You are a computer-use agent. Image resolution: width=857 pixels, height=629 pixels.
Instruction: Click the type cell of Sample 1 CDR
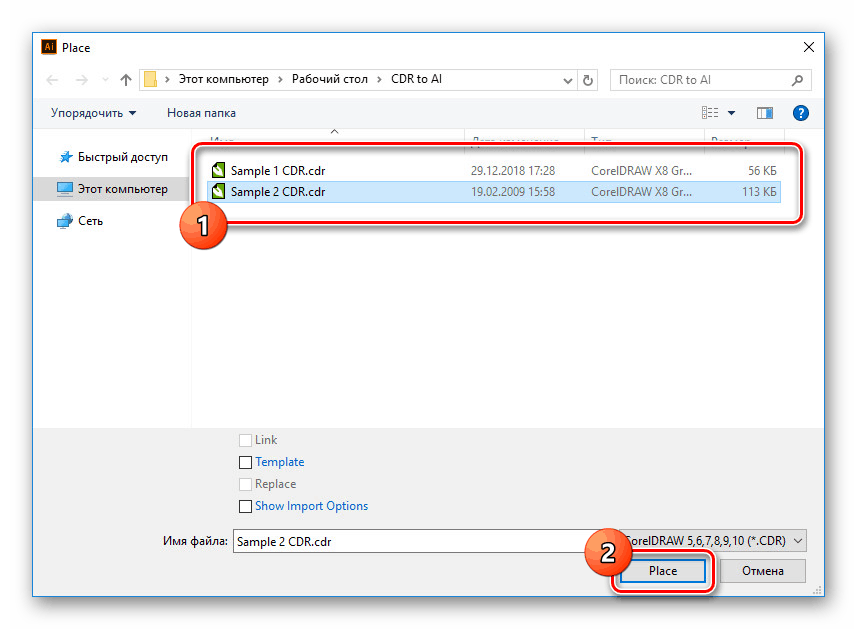[641, 171]
